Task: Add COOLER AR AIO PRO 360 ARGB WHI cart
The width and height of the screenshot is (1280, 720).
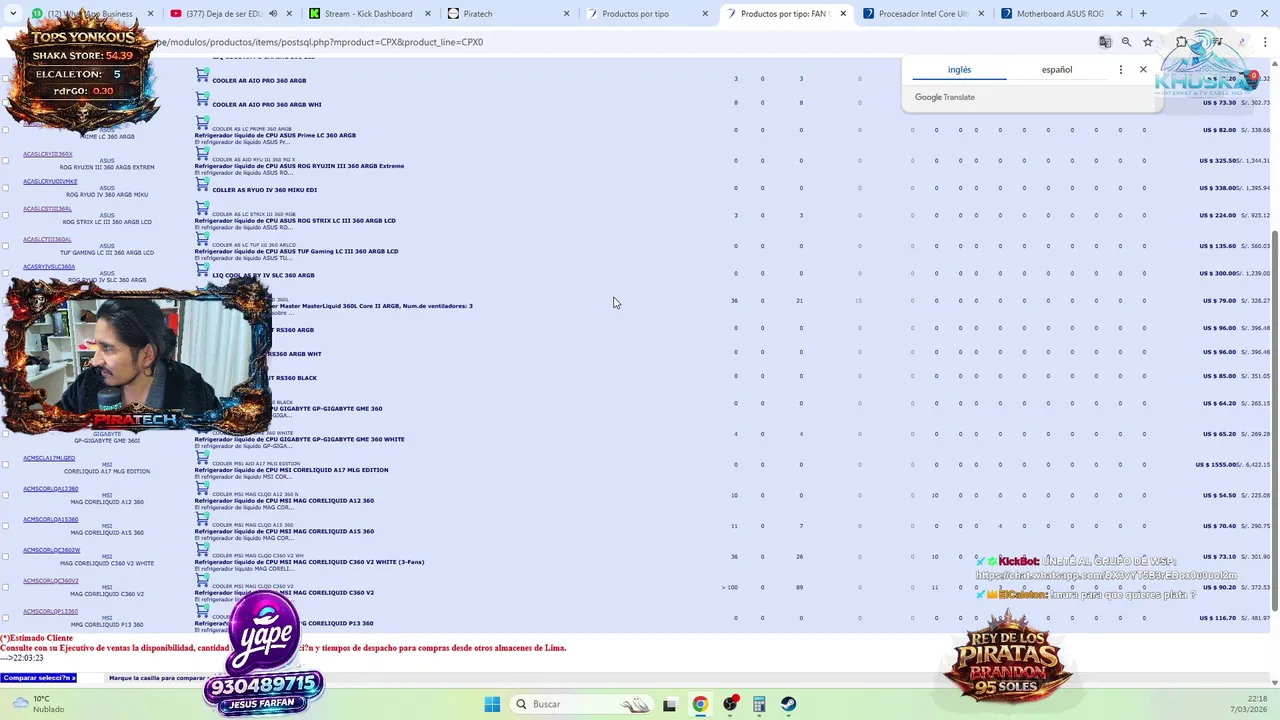Action: point(202,99)
